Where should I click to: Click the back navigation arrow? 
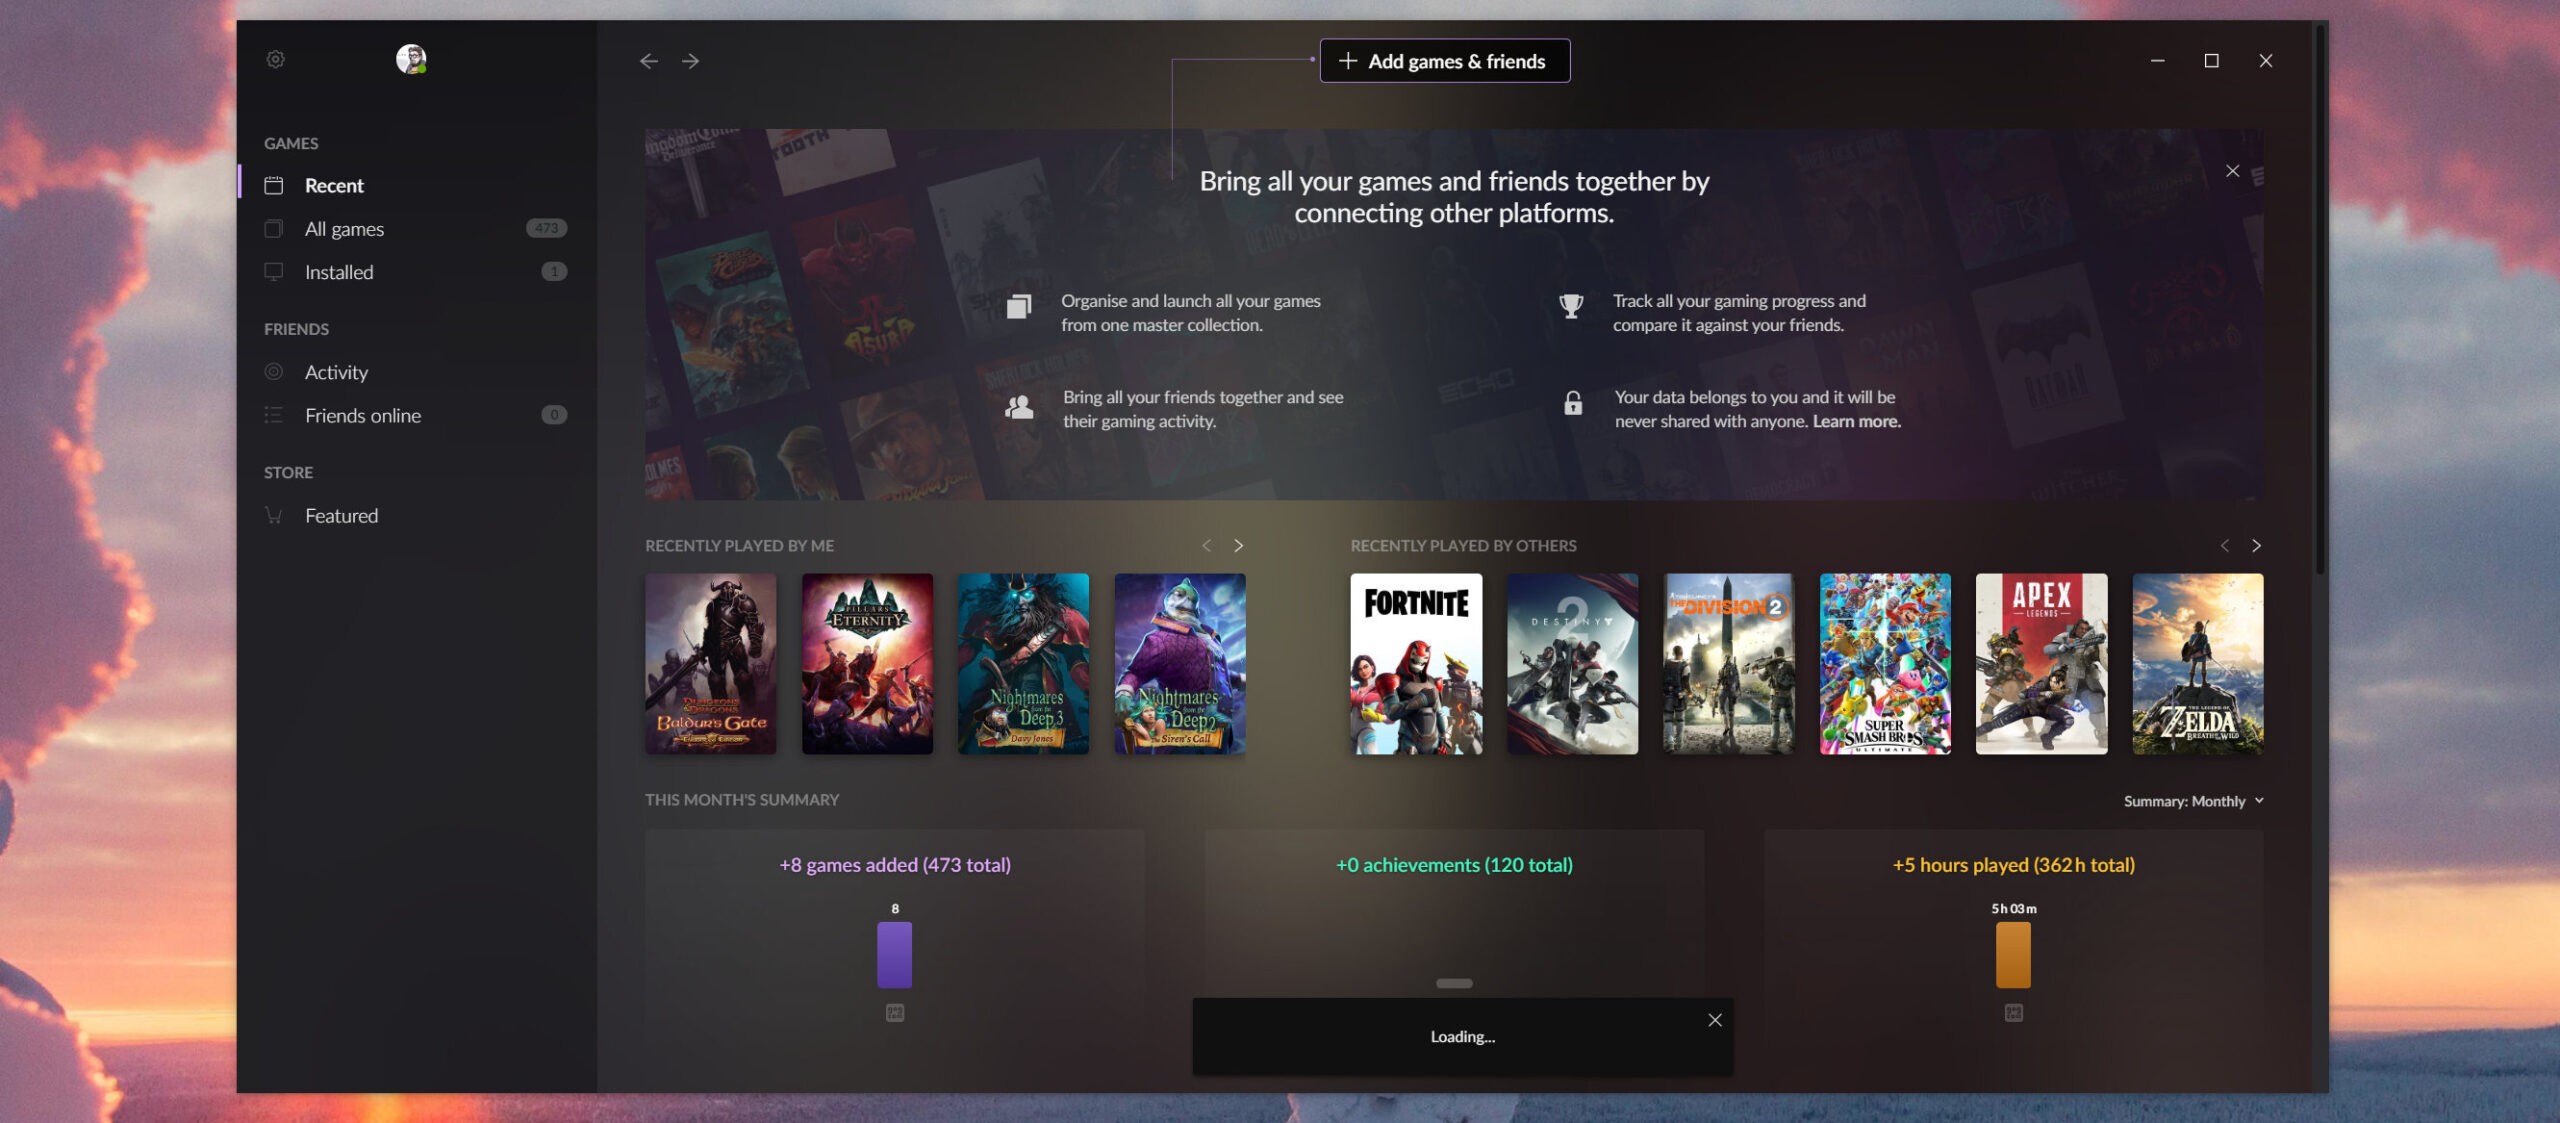click(x=648, y=61)
